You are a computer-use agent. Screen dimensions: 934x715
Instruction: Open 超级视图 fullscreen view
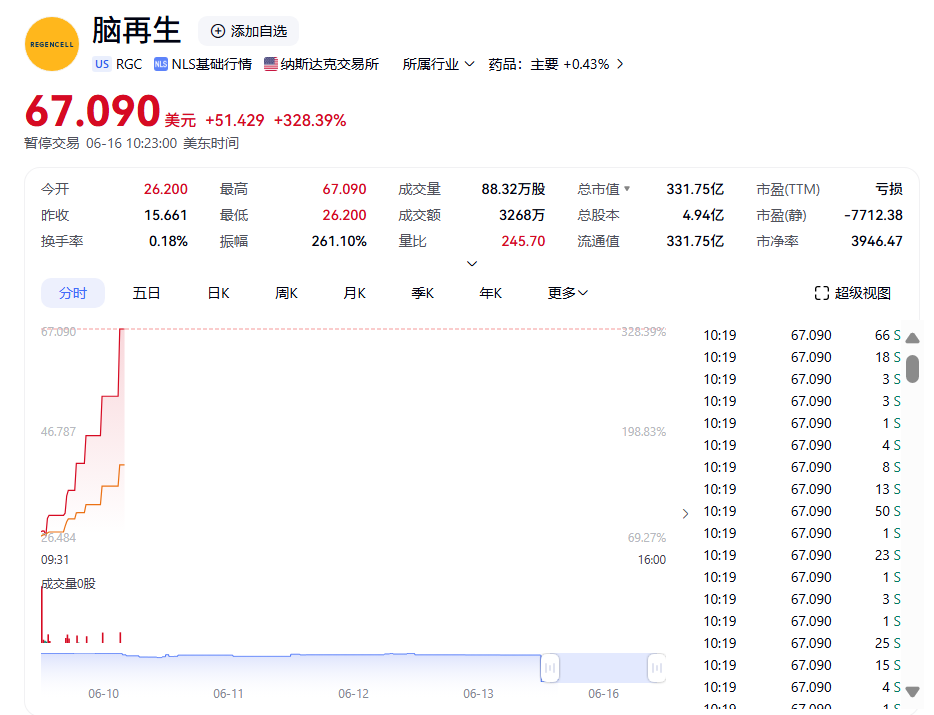[x=852, y=293]
